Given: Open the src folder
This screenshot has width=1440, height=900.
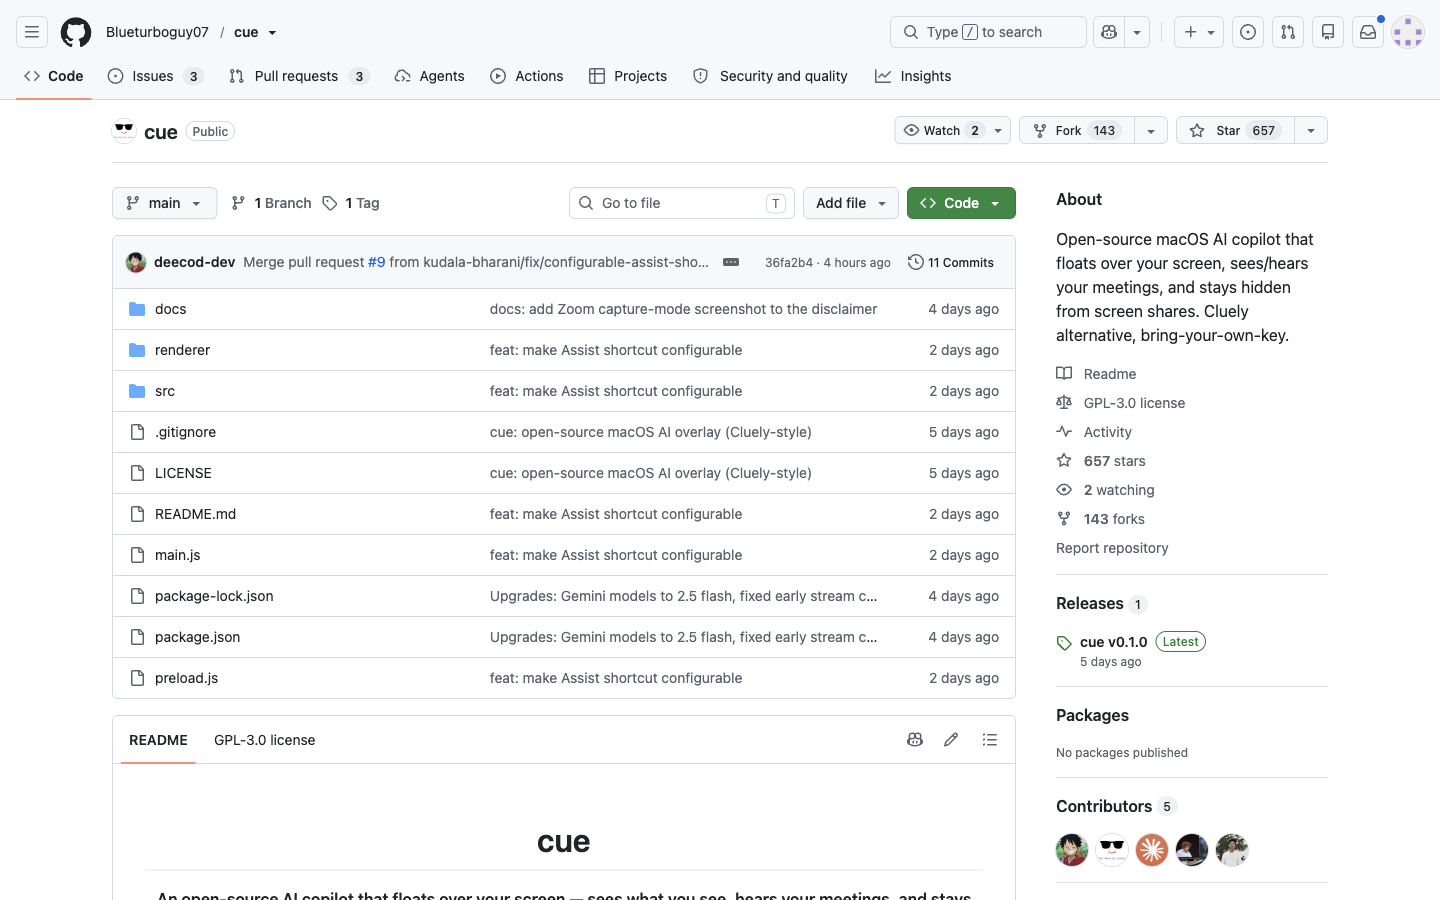Looking at the screenshot, I should click(165, 391).
